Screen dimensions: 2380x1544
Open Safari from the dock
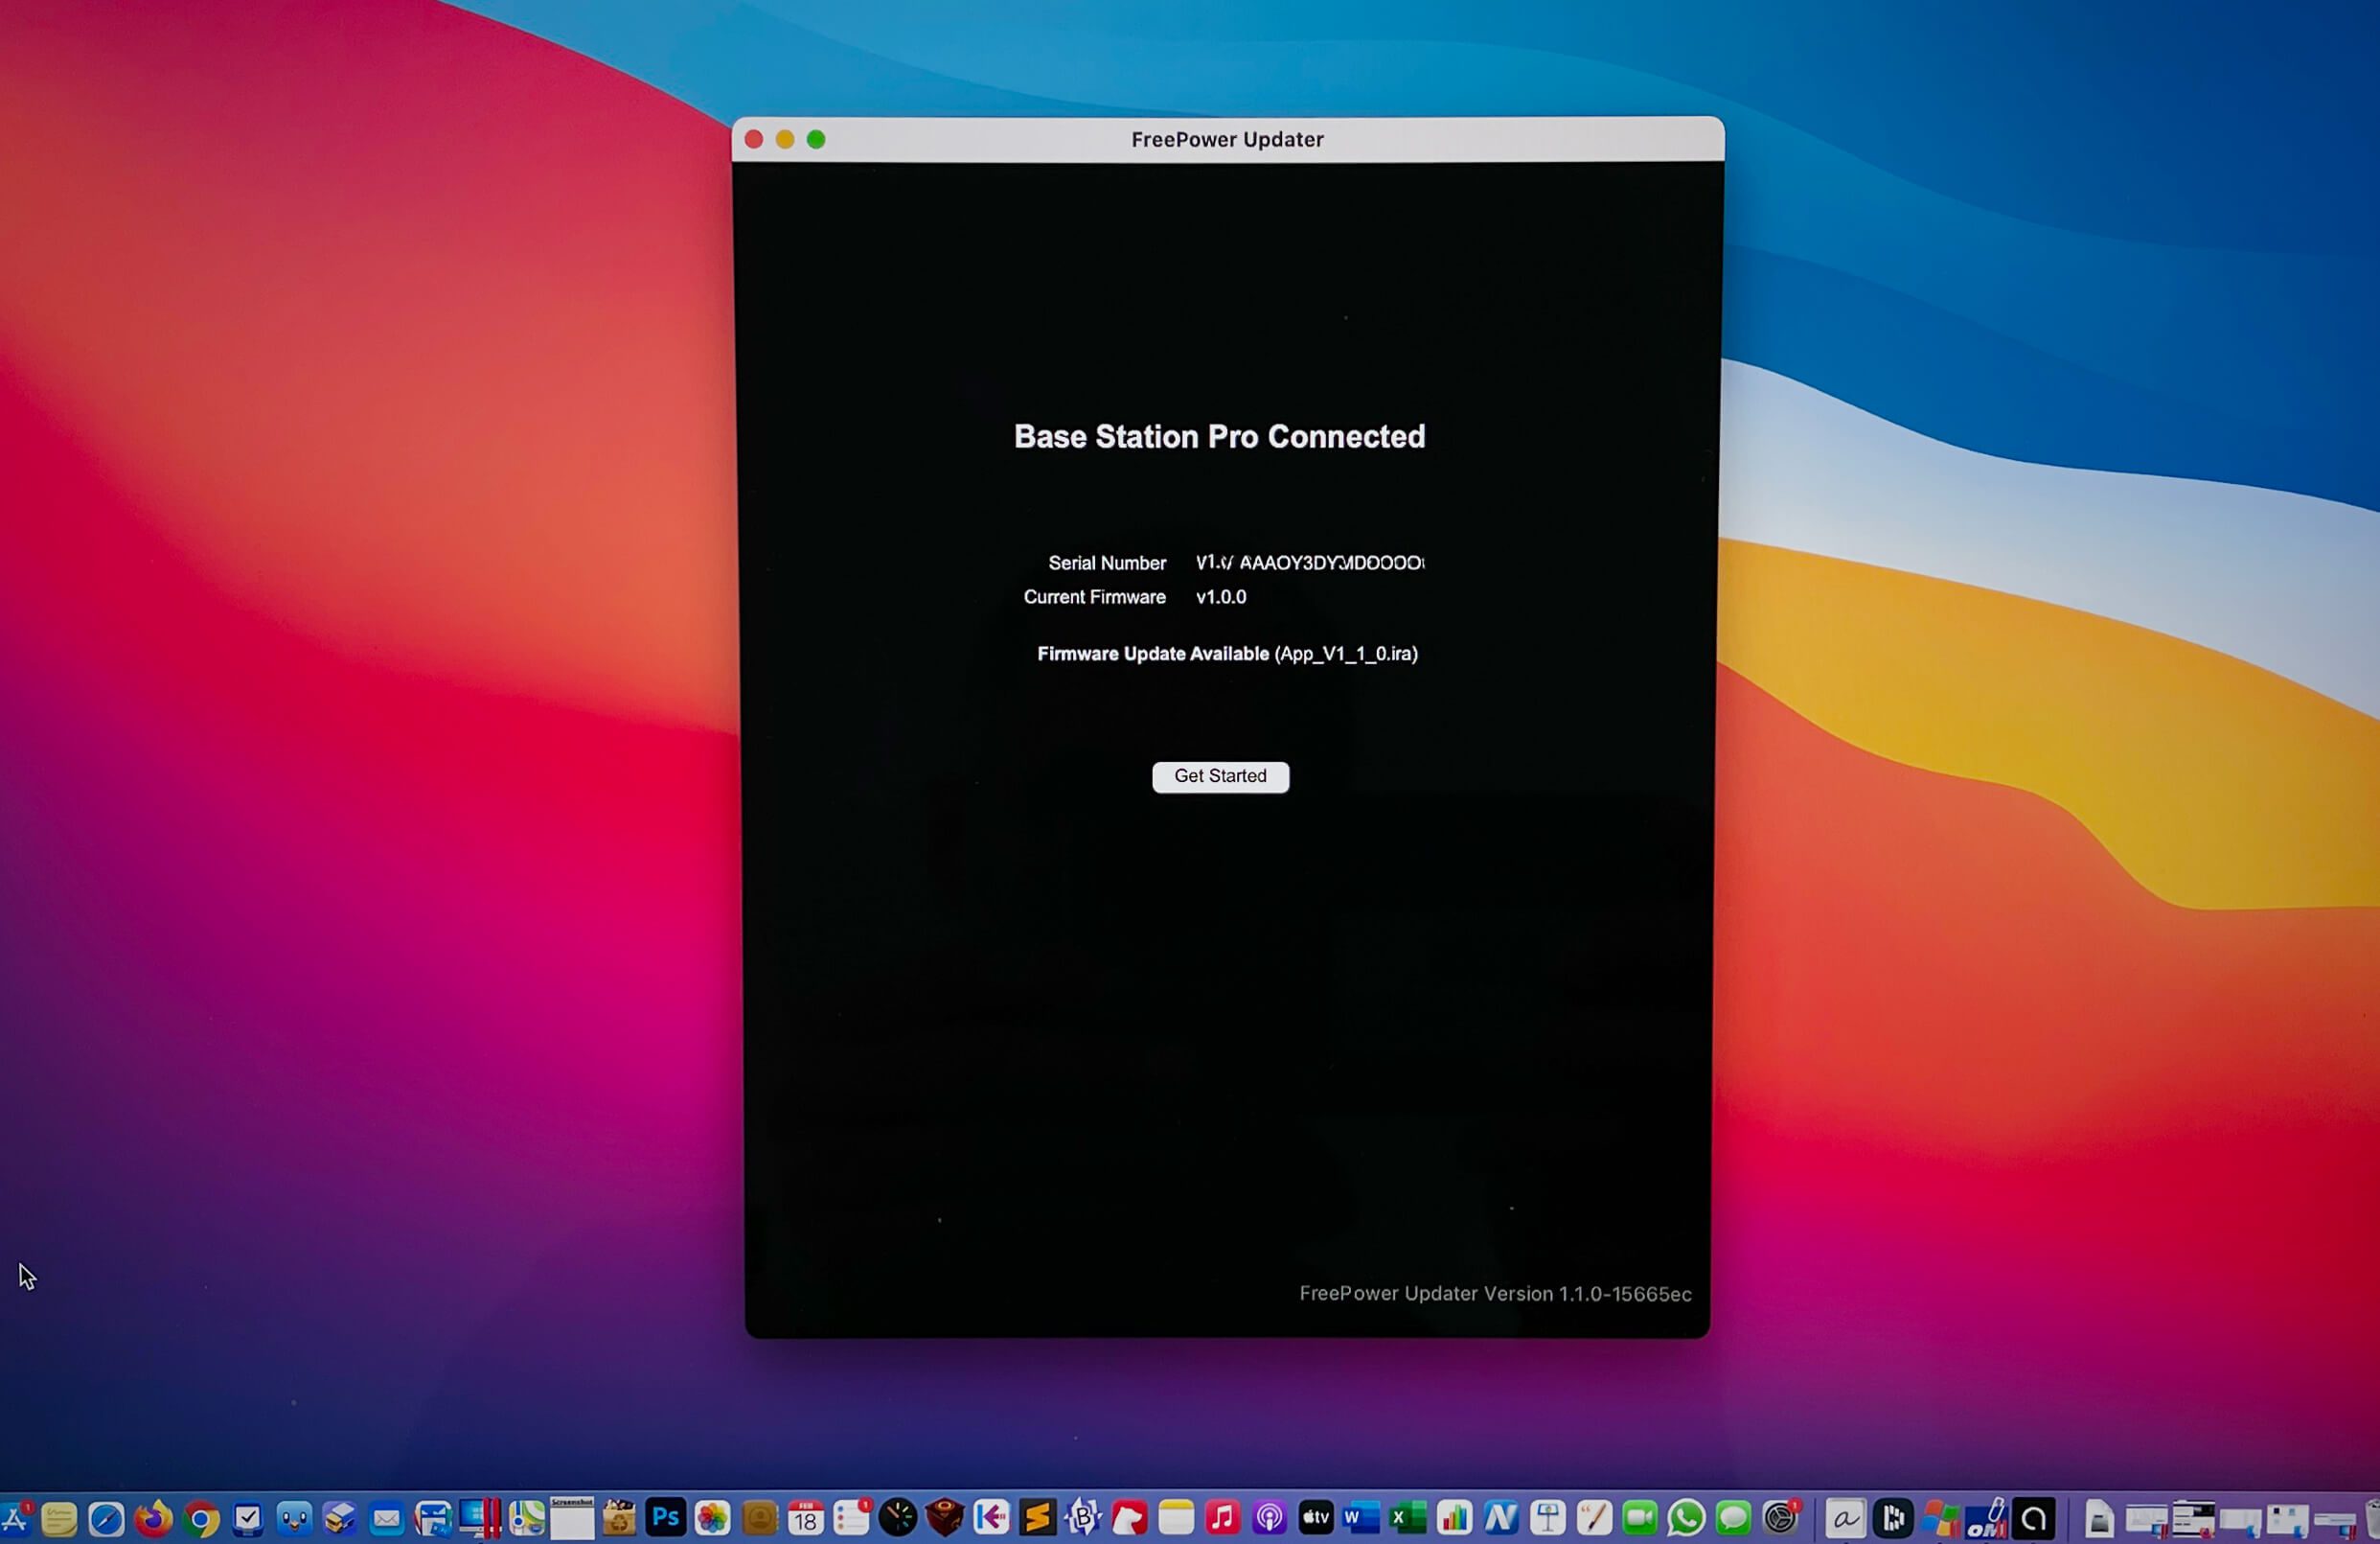click(x=106, y=1519)
